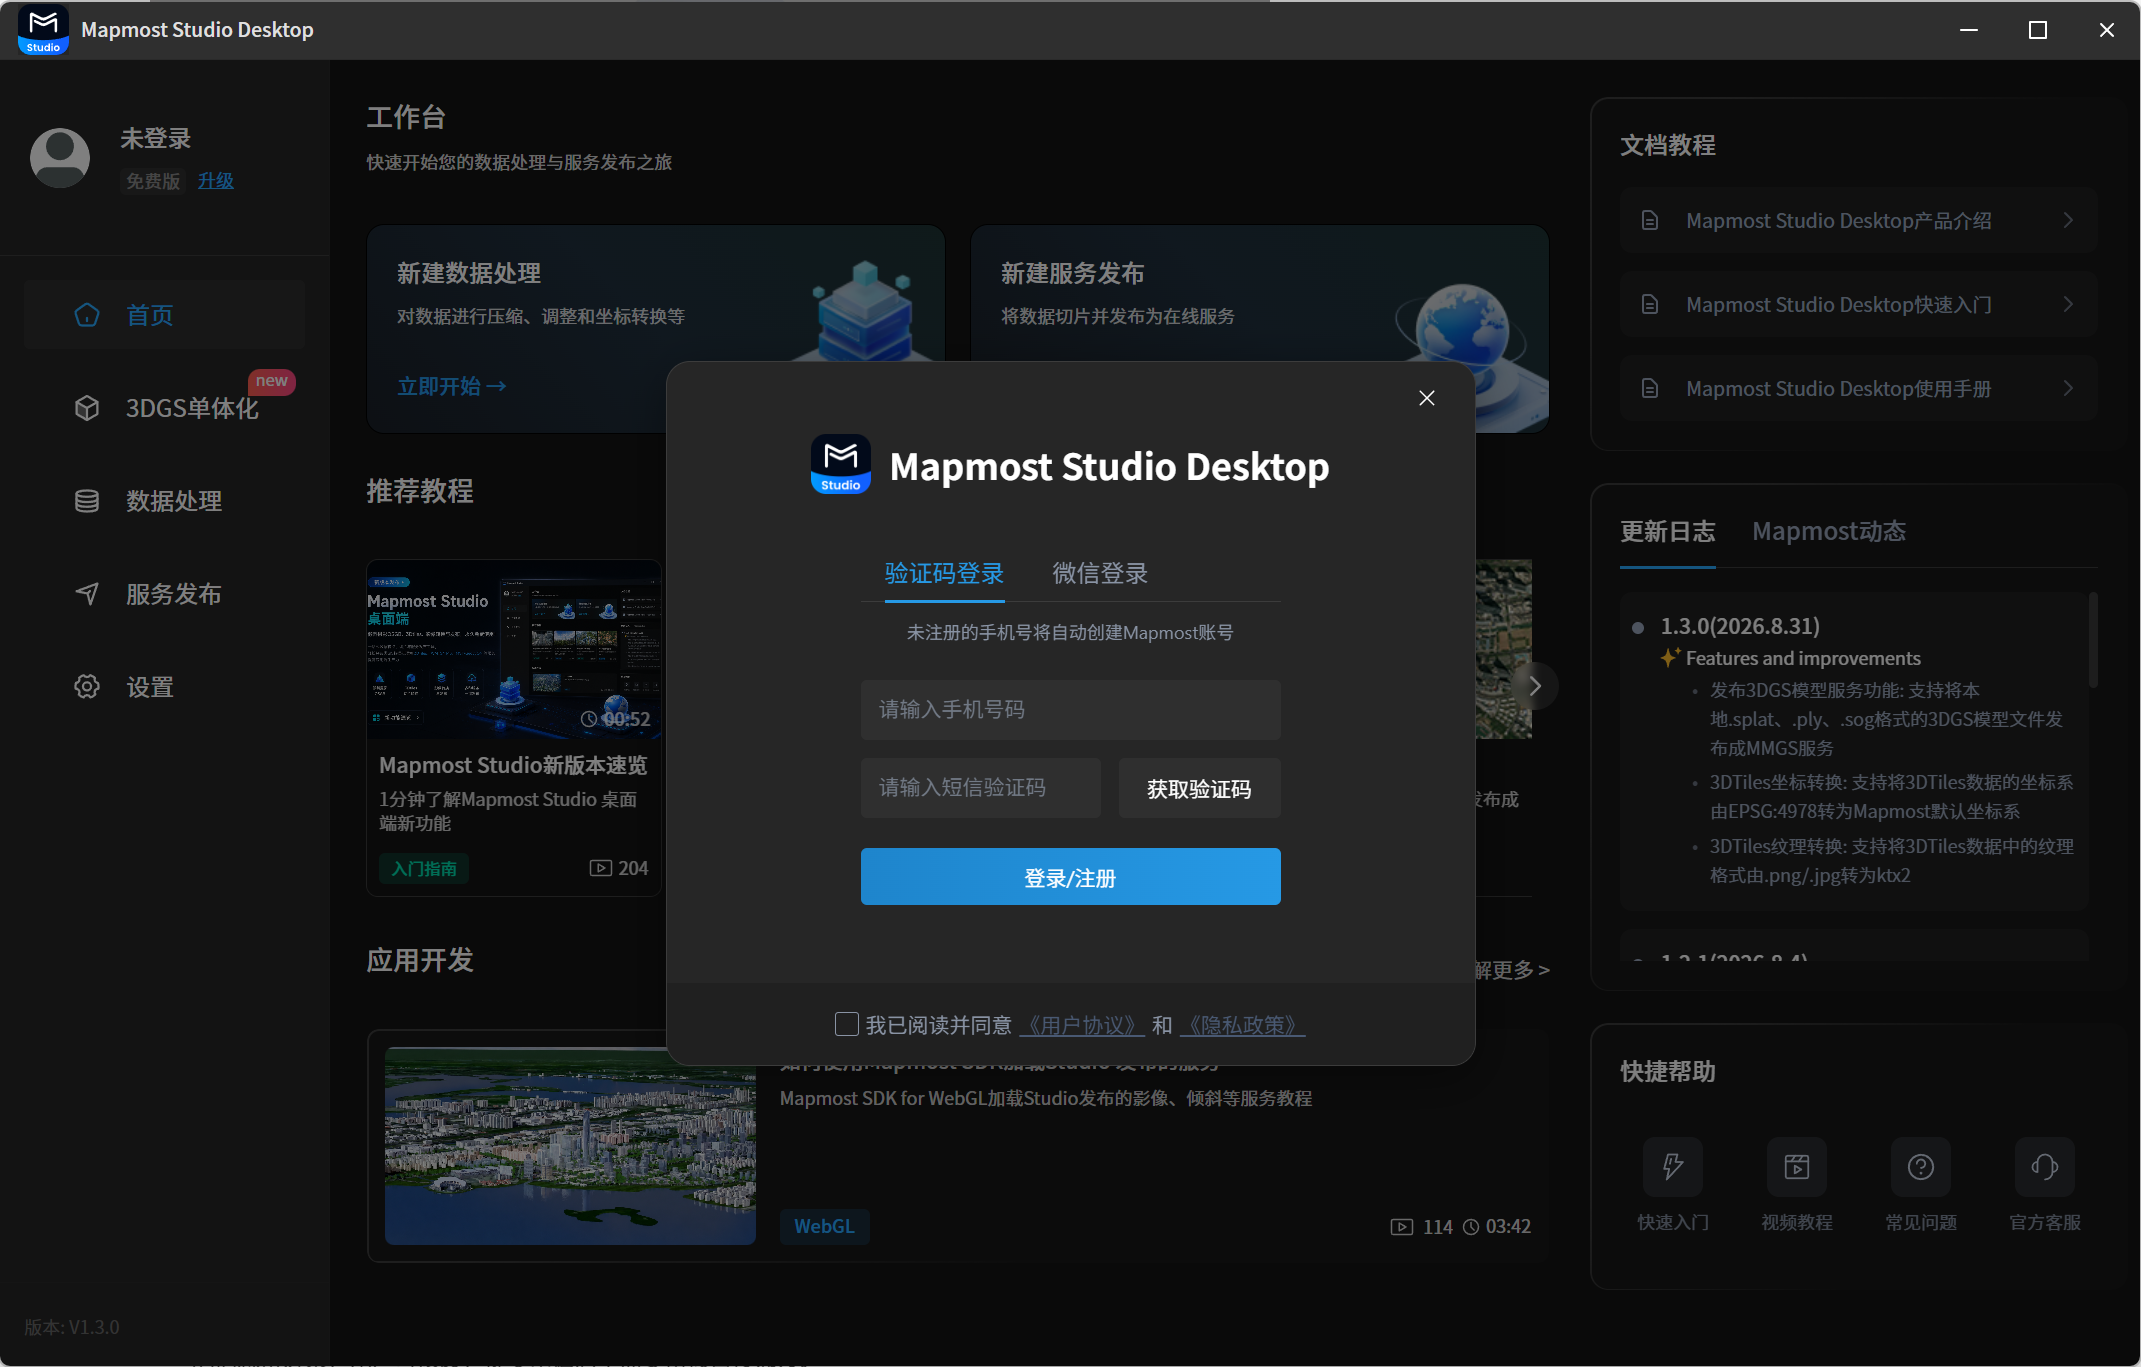Switch to the 微信登录 tab
This screenshot has width=2141, height=1367.
tap(1100, 573)
